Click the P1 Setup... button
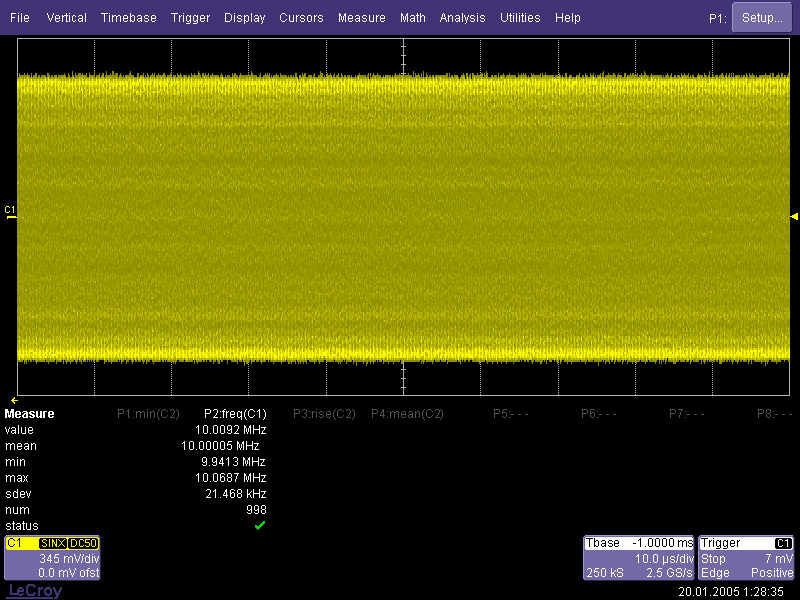 pyautogui.click(x=762, y=18)
